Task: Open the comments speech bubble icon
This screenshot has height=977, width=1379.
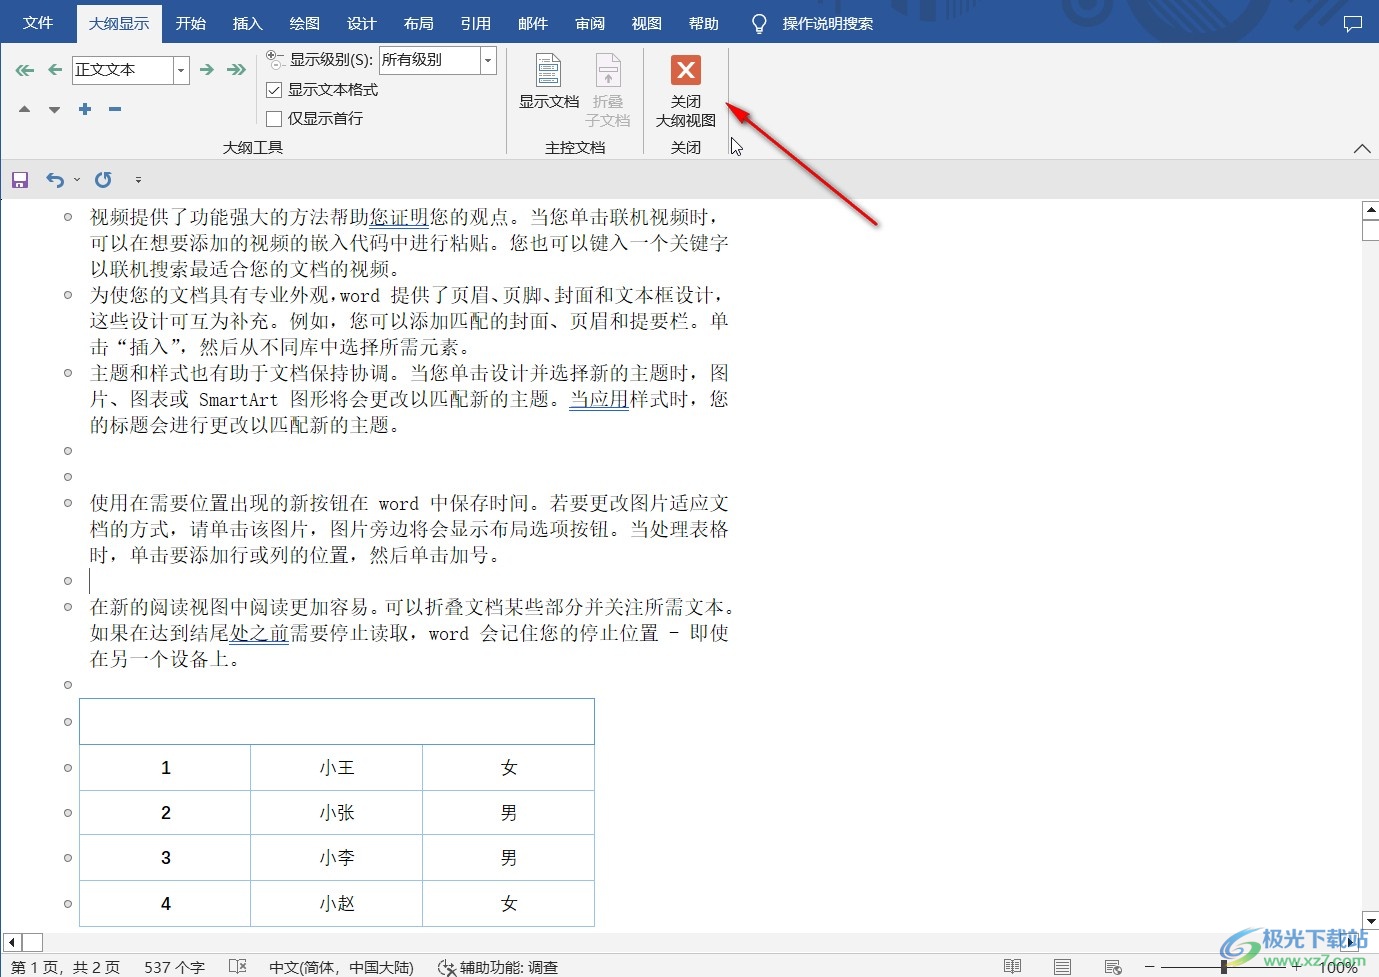Action: tap(1353, 23)
